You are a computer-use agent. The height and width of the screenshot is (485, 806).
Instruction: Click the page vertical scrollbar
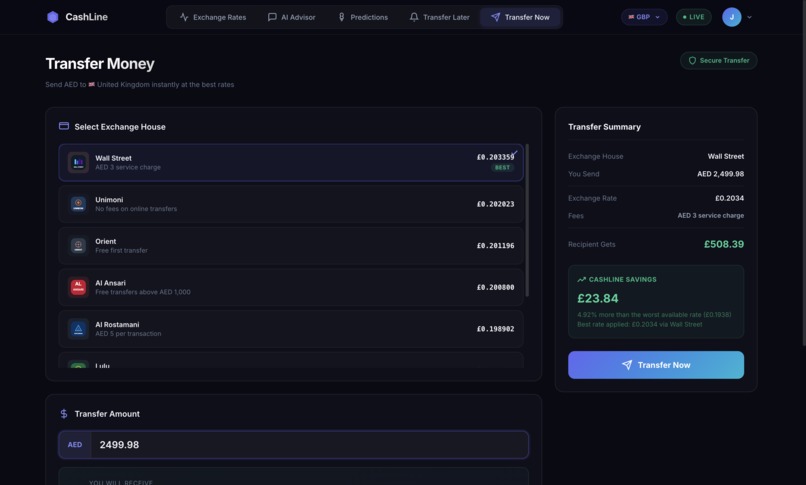[803, 172]
